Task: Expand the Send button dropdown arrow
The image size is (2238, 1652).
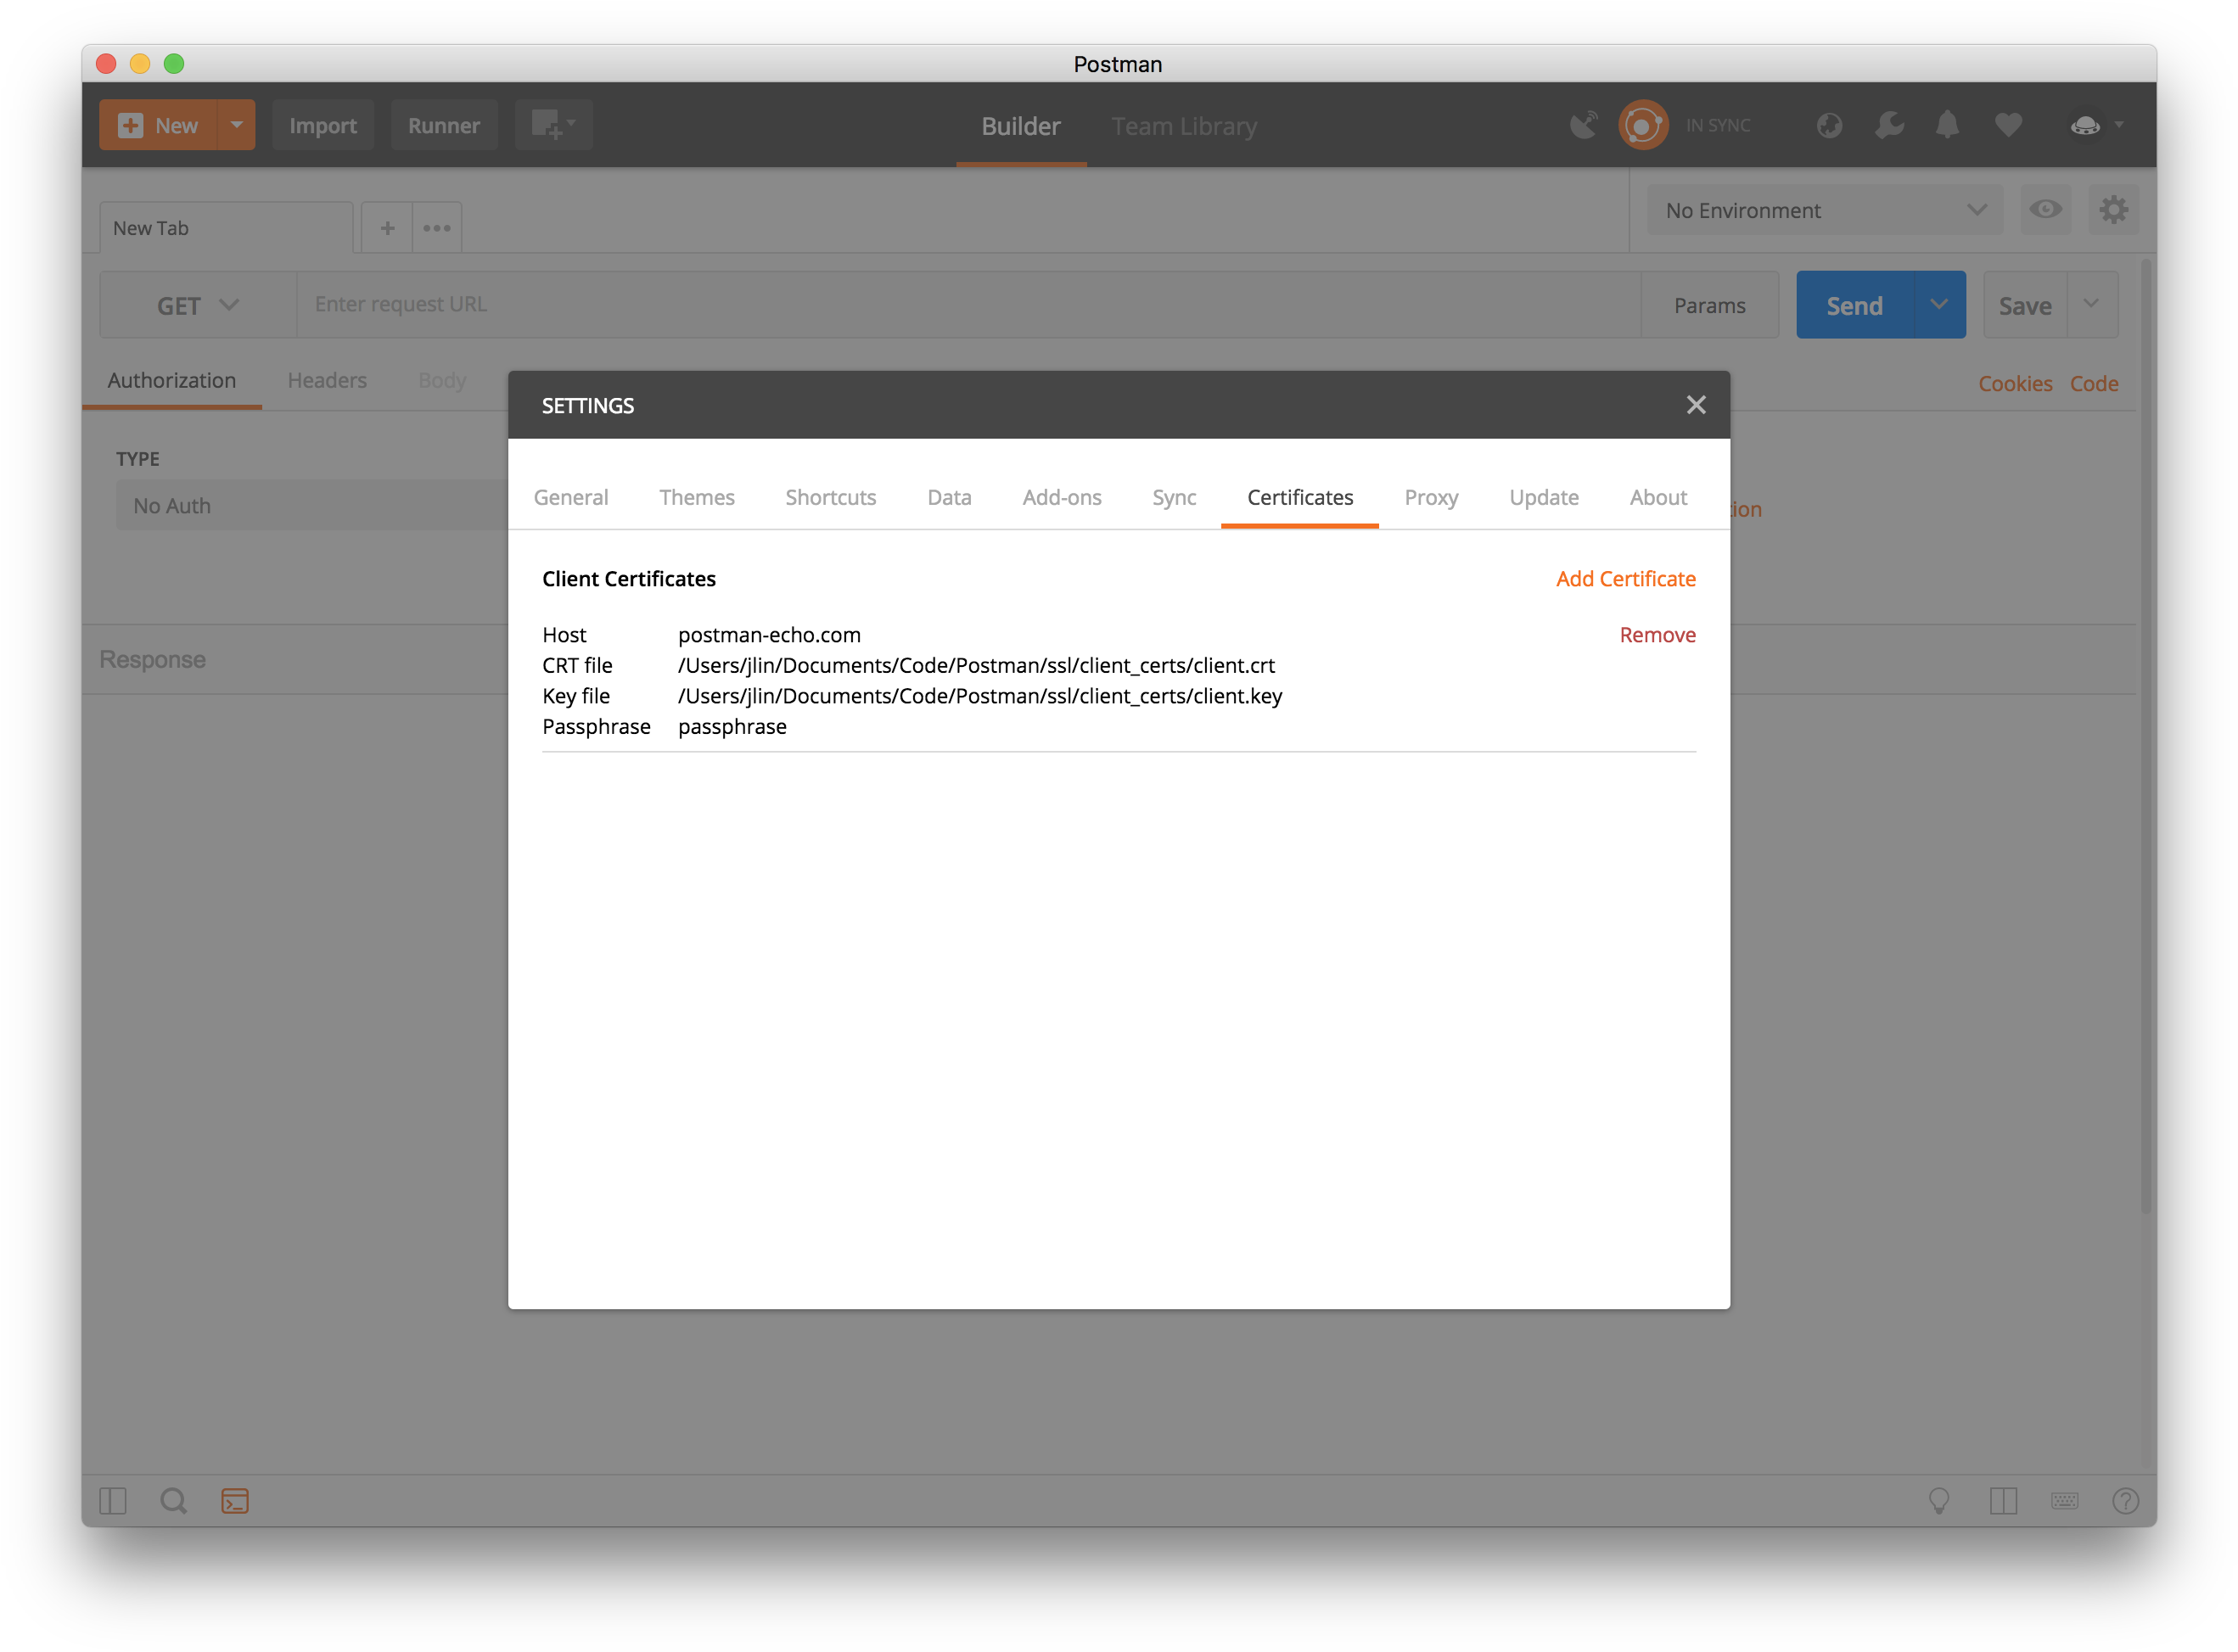Action: click(x=1938, y=305)
